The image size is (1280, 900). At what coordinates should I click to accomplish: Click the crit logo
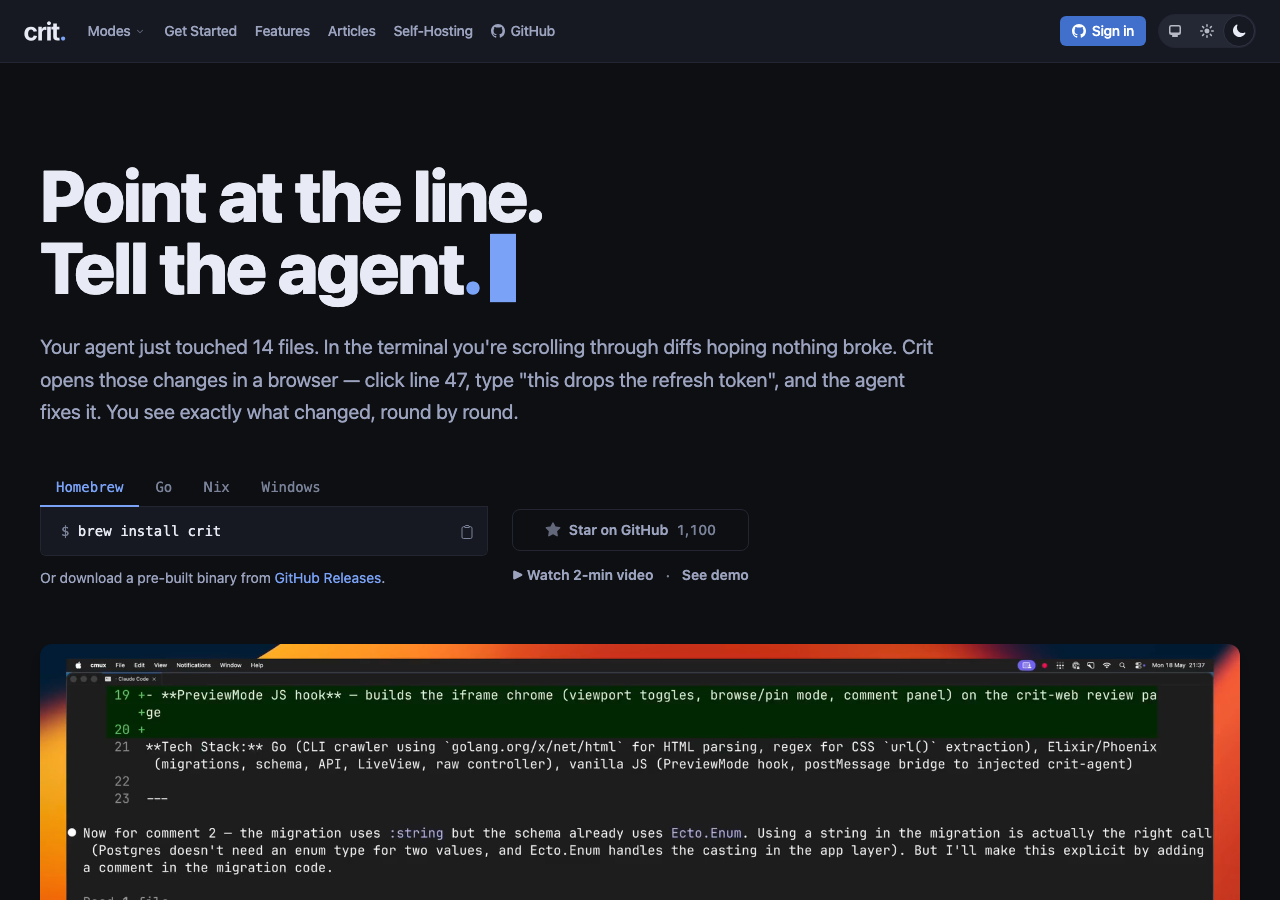(45, 31)
